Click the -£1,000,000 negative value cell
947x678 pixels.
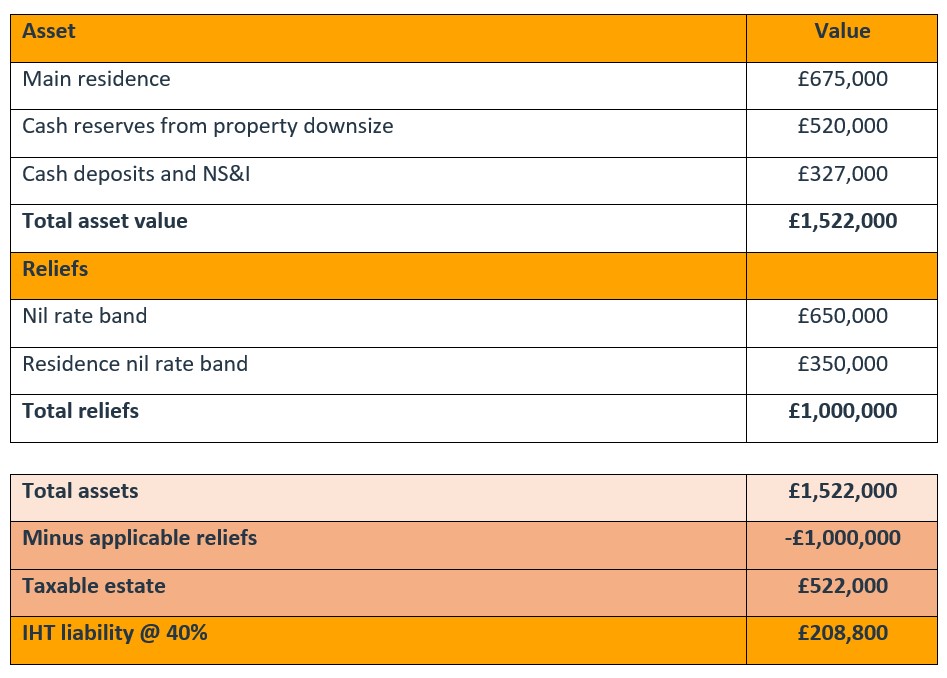tap(842, 538)
